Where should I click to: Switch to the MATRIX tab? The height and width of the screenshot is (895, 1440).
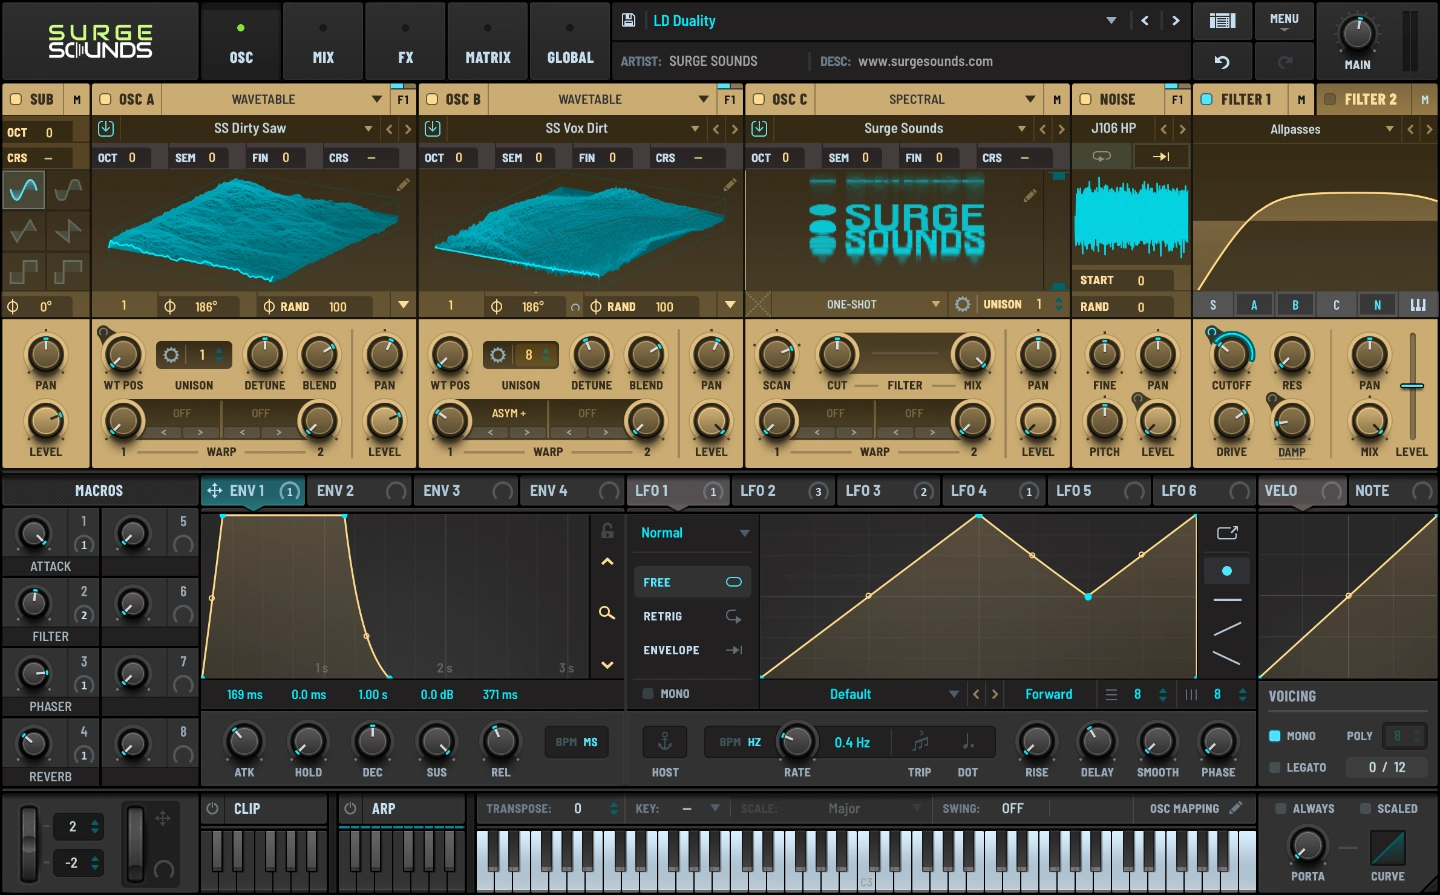(x=488, y=41)
